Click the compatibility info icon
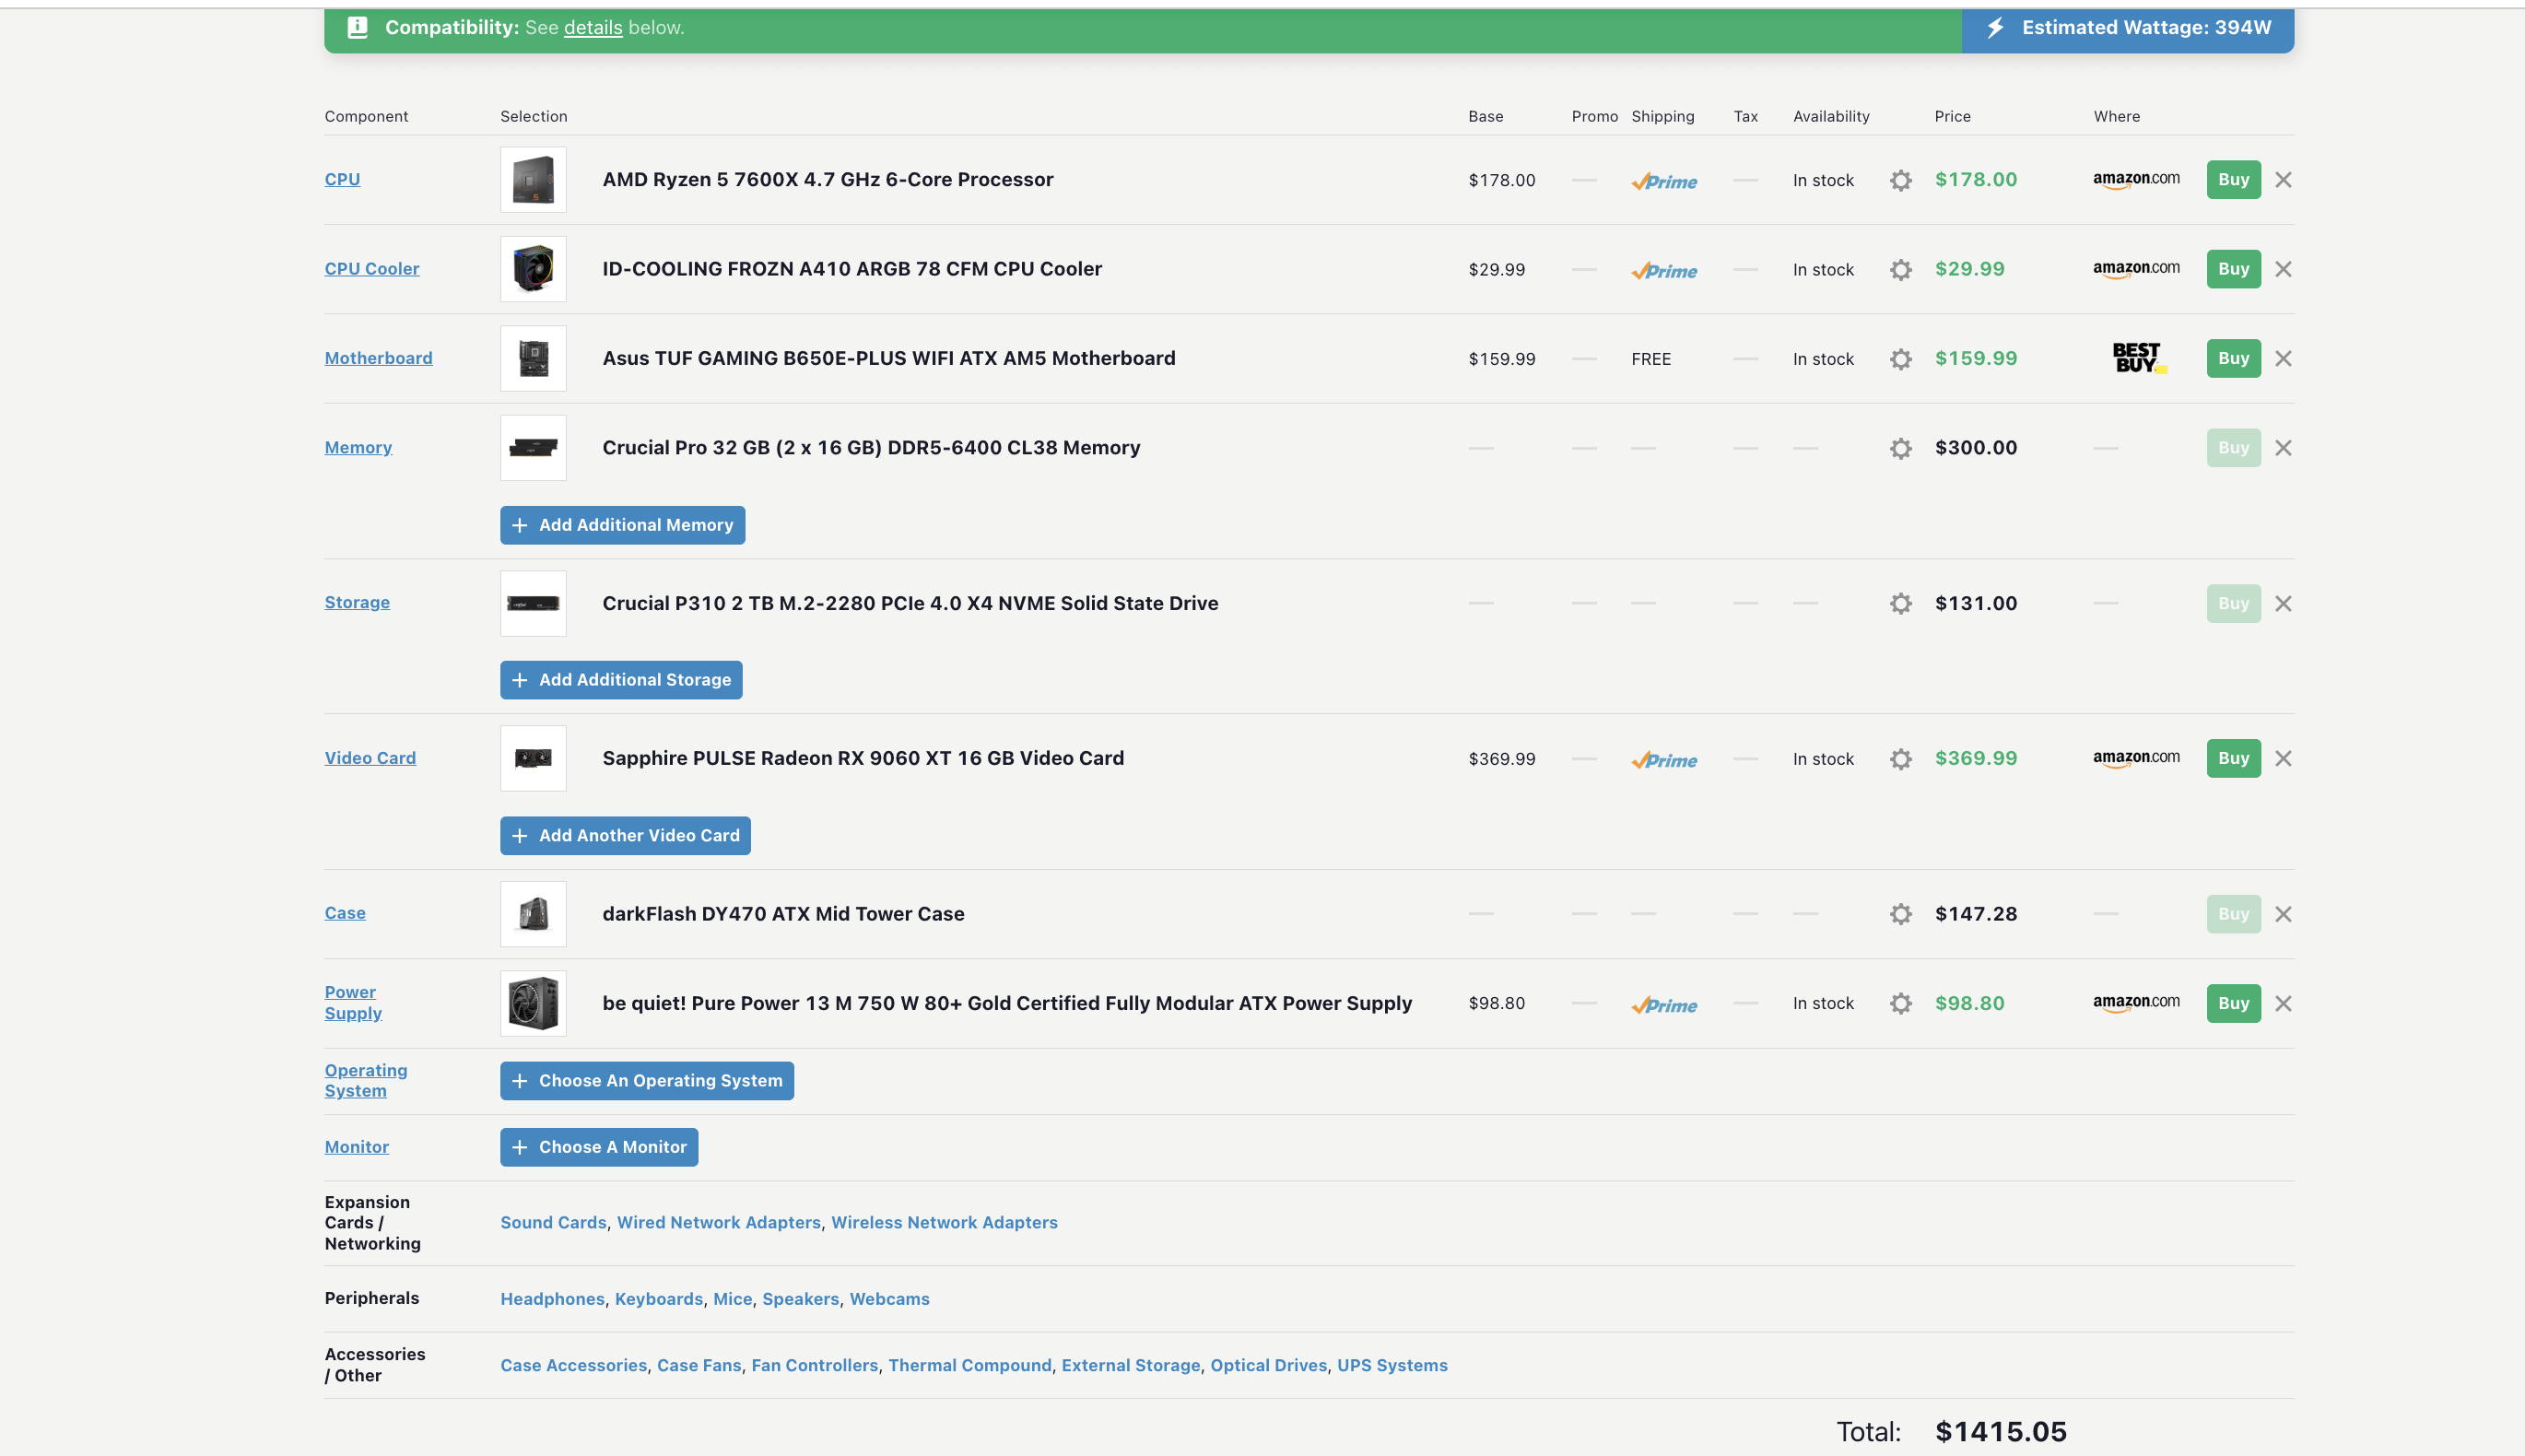This screenshot has width=2525, height=1456. point(357,28)
